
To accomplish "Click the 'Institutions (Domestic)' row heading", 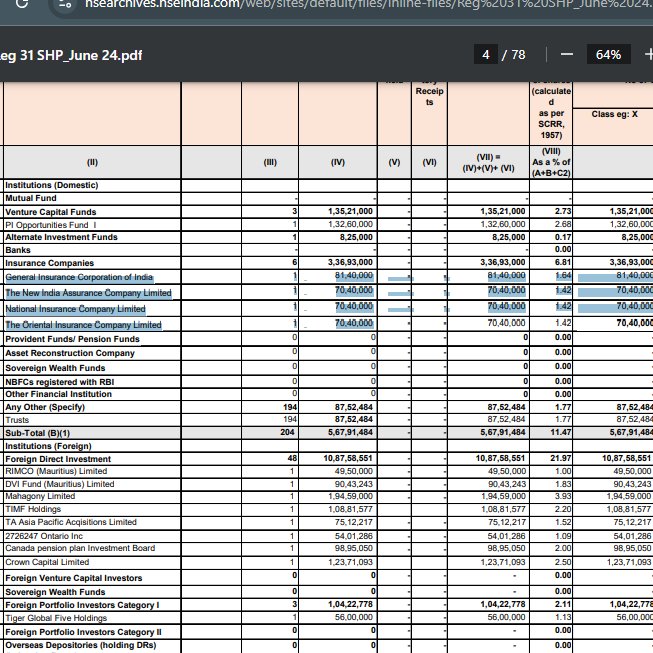I will pyautogui.click(x=52, y=185).
